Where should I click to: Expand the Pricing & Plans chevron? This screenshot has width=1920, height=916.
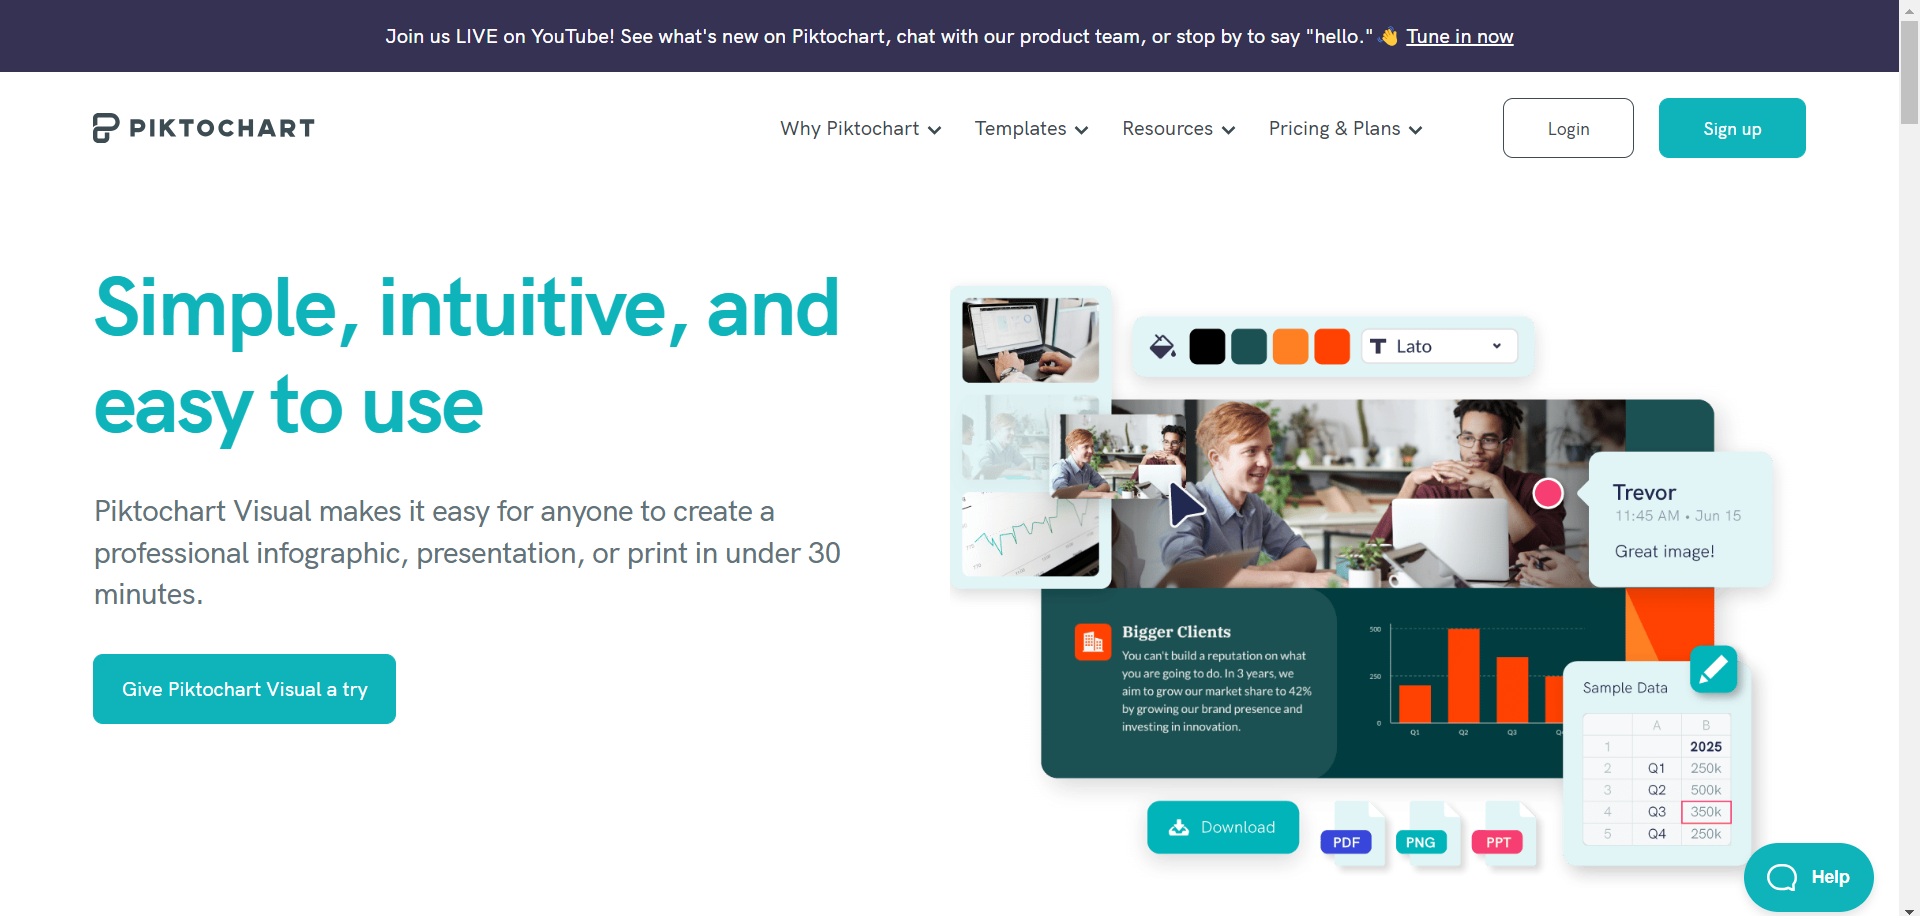coord(1415,130)
